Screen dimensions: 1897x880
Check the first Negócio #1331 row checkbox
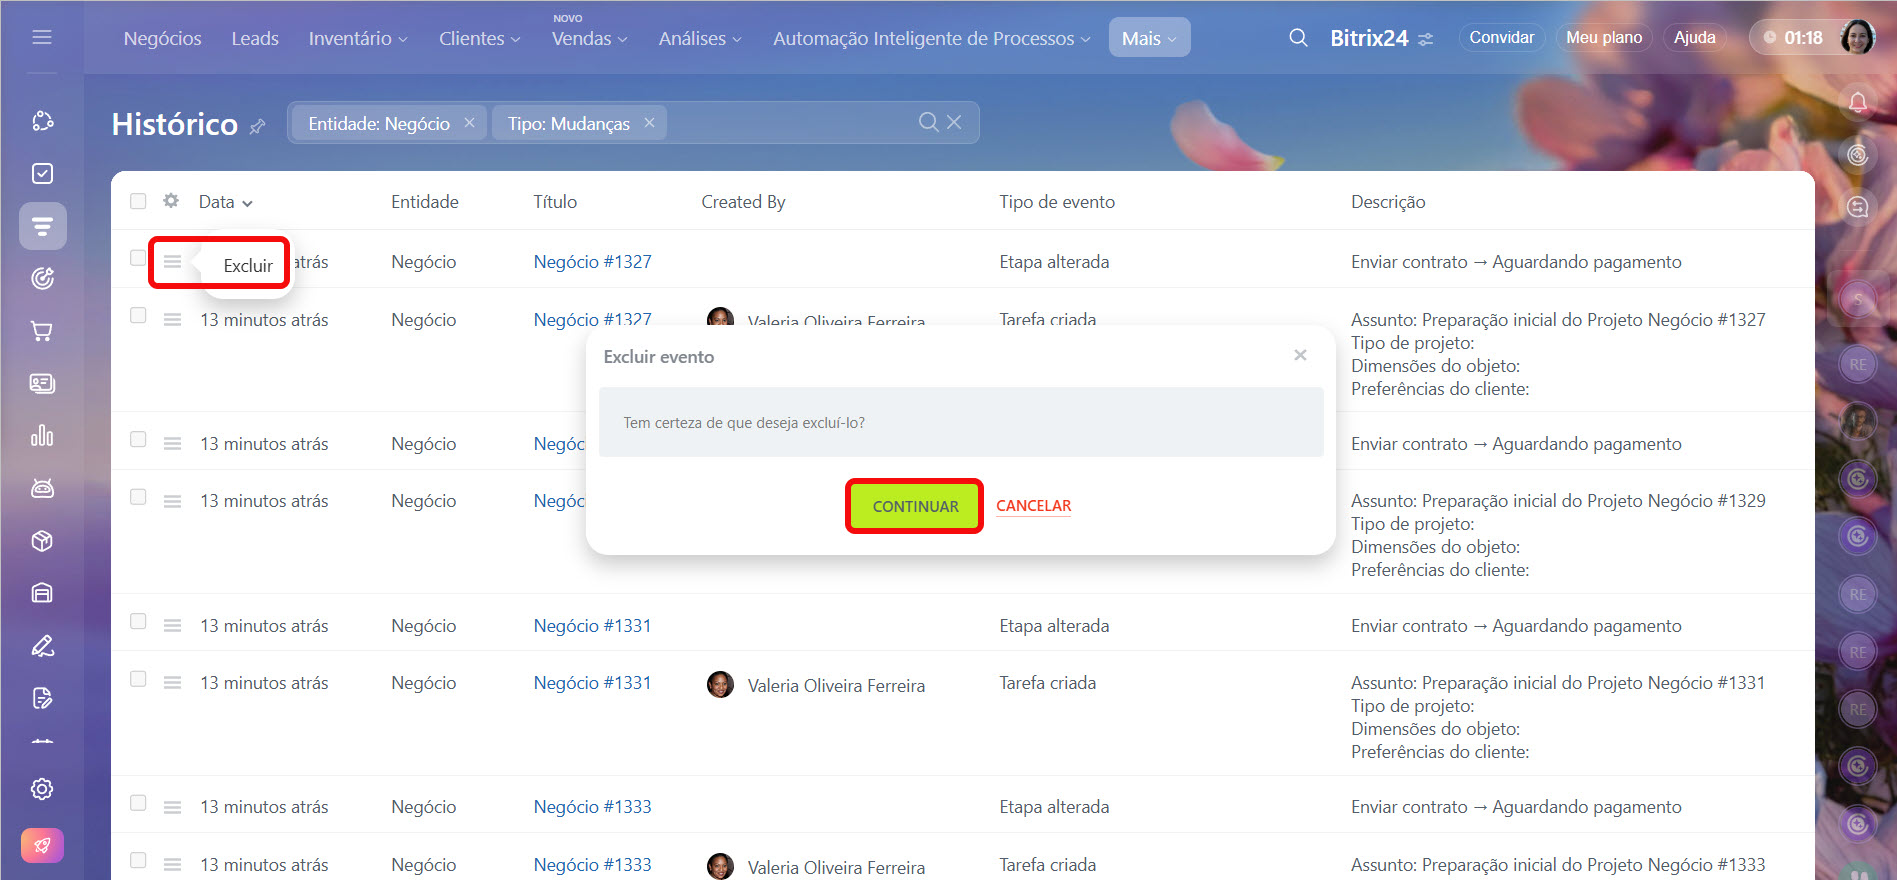tap(138, 622)
